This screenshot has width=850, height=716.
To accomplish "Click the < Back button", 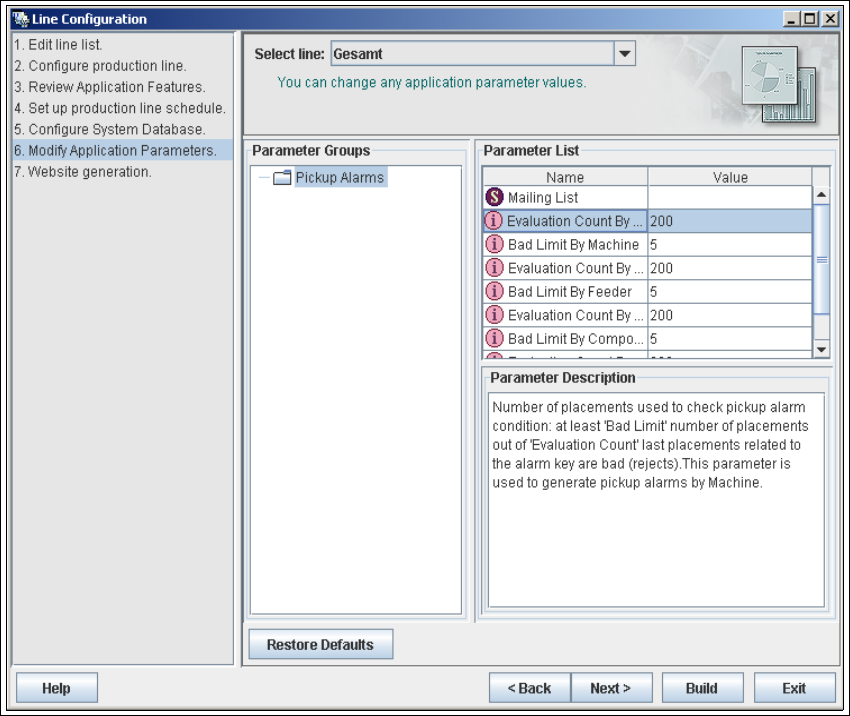I will coord(530,688).
